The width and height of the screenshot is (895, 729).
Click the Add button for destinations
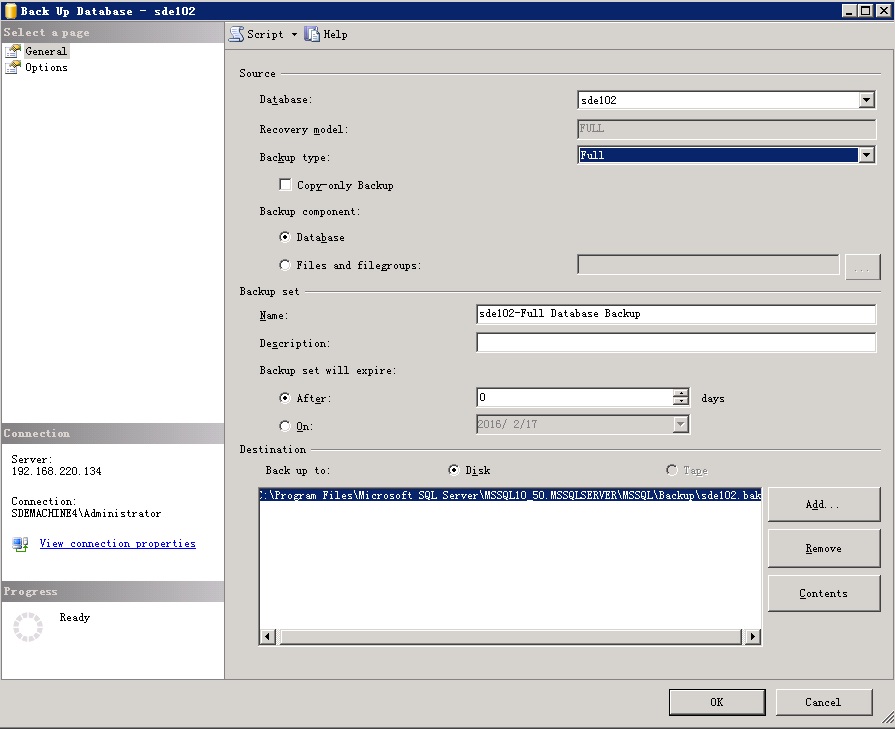(823, 504)
